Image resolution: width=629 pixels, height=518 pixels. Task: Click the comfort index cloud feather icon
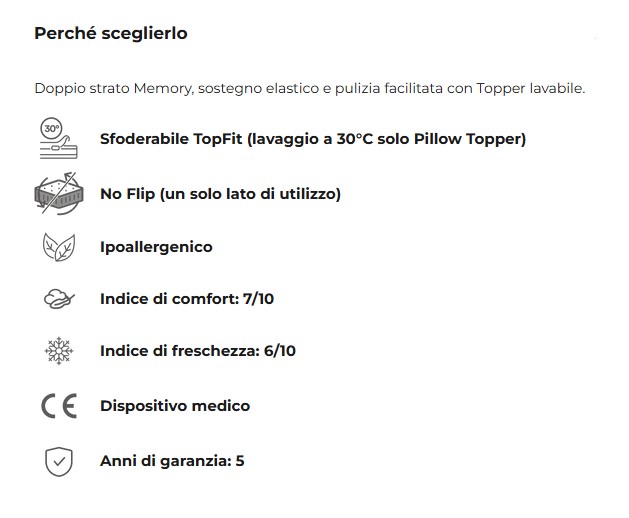(x=58, y=299)
